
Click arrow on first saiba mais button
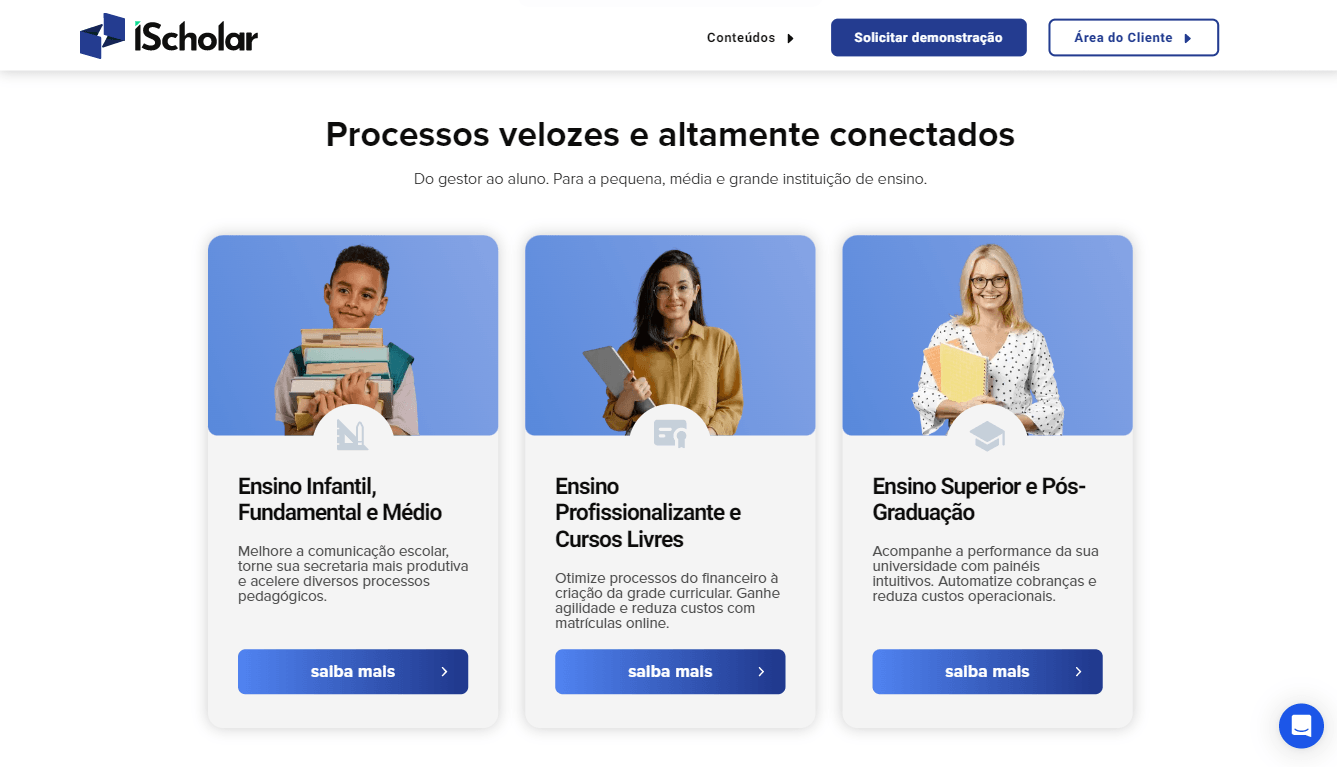444,672
